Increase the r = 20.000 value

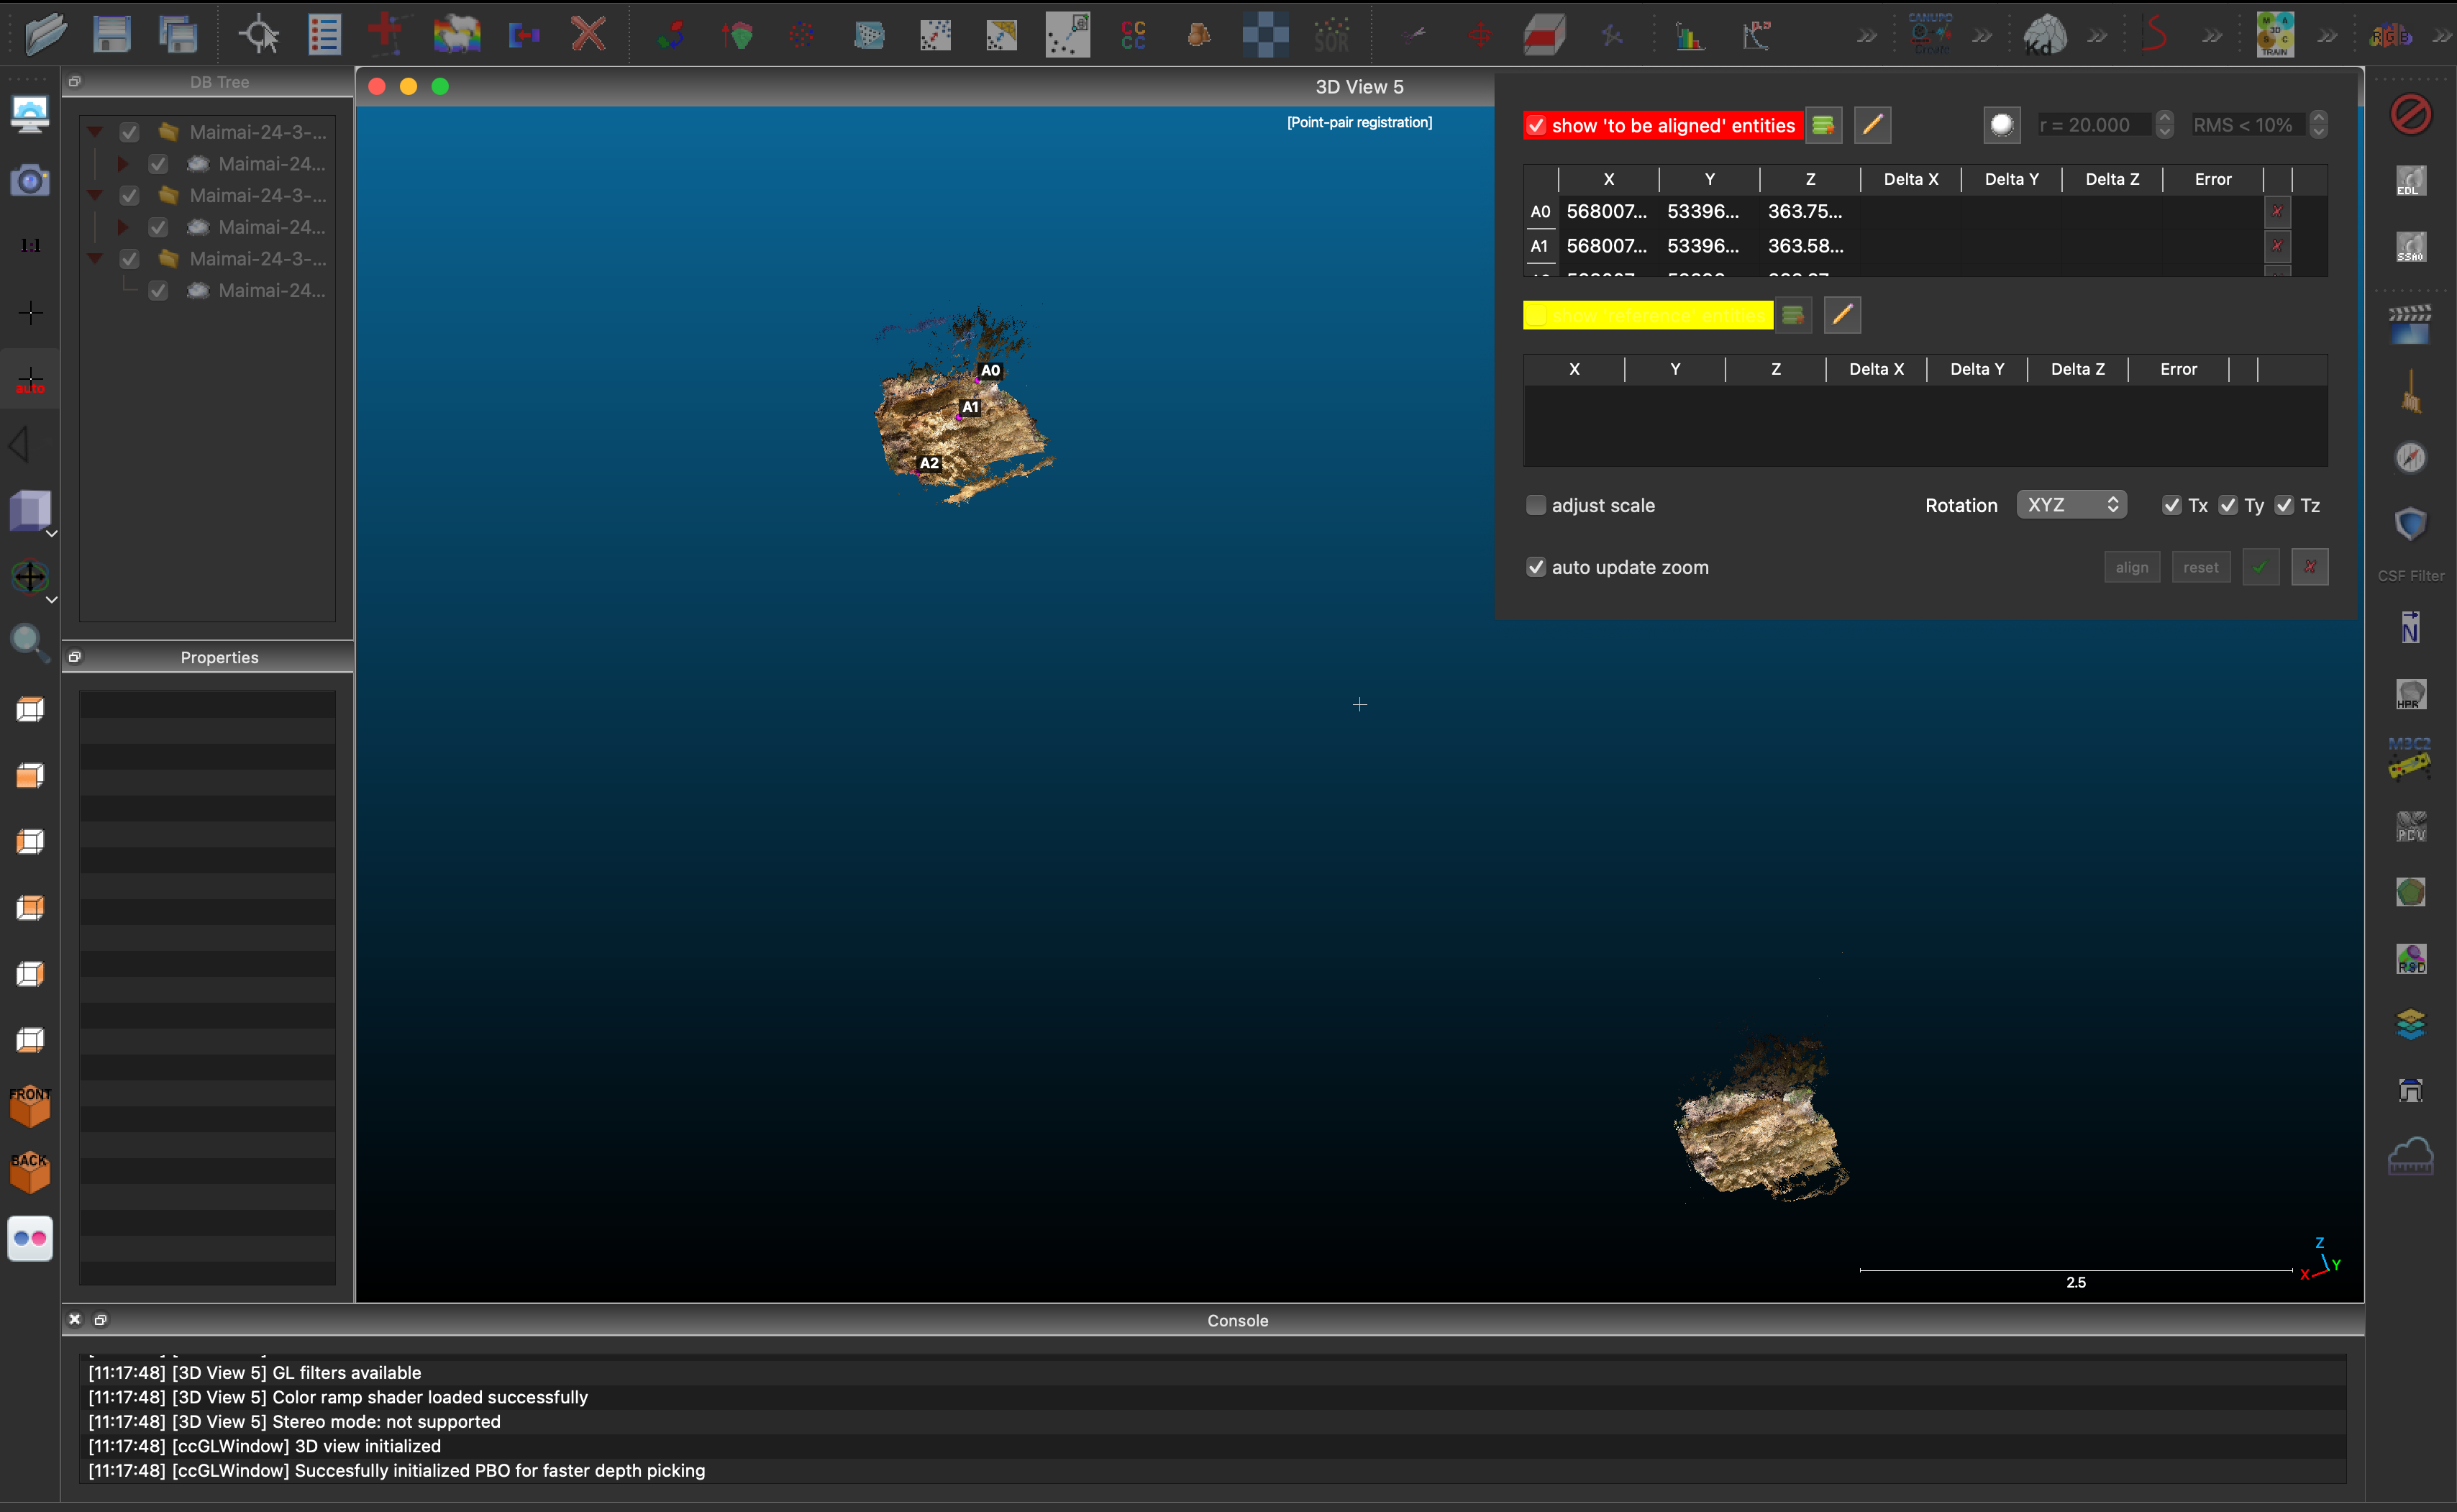tap(2164, 118)
